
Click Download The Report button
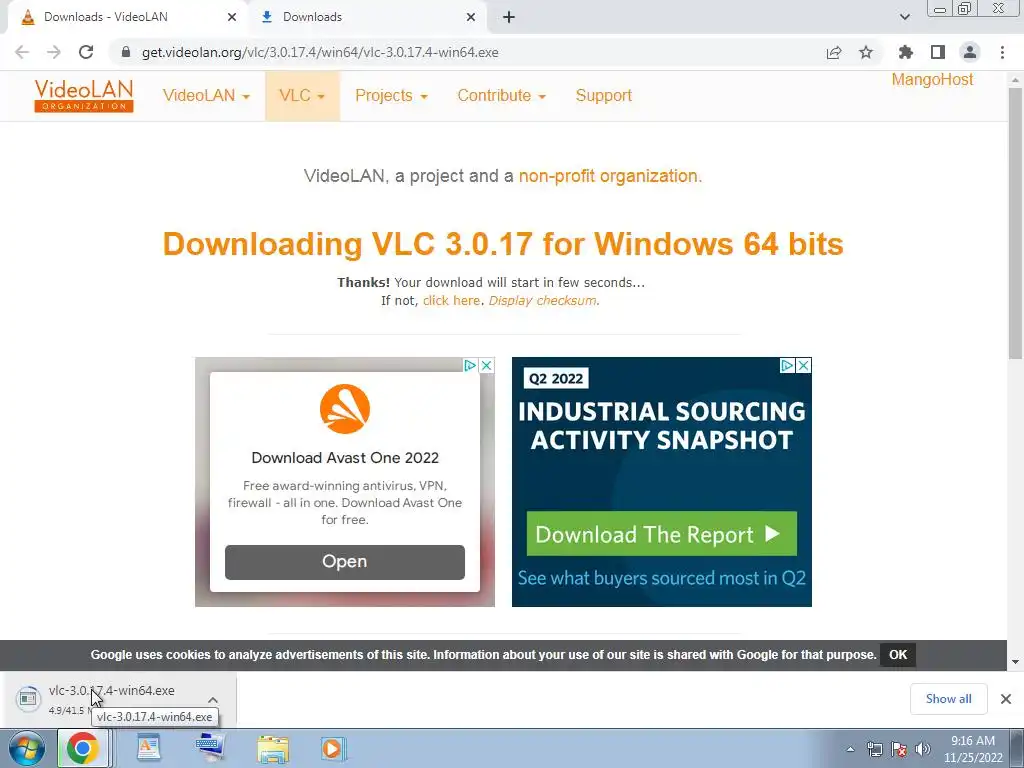pos(662,534)
